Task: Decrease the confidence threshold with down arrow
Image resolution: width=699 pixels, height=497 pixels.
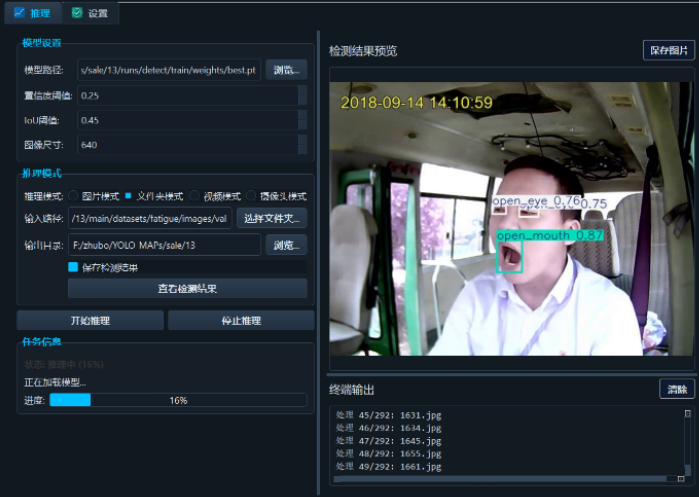Action: (303, 101)
